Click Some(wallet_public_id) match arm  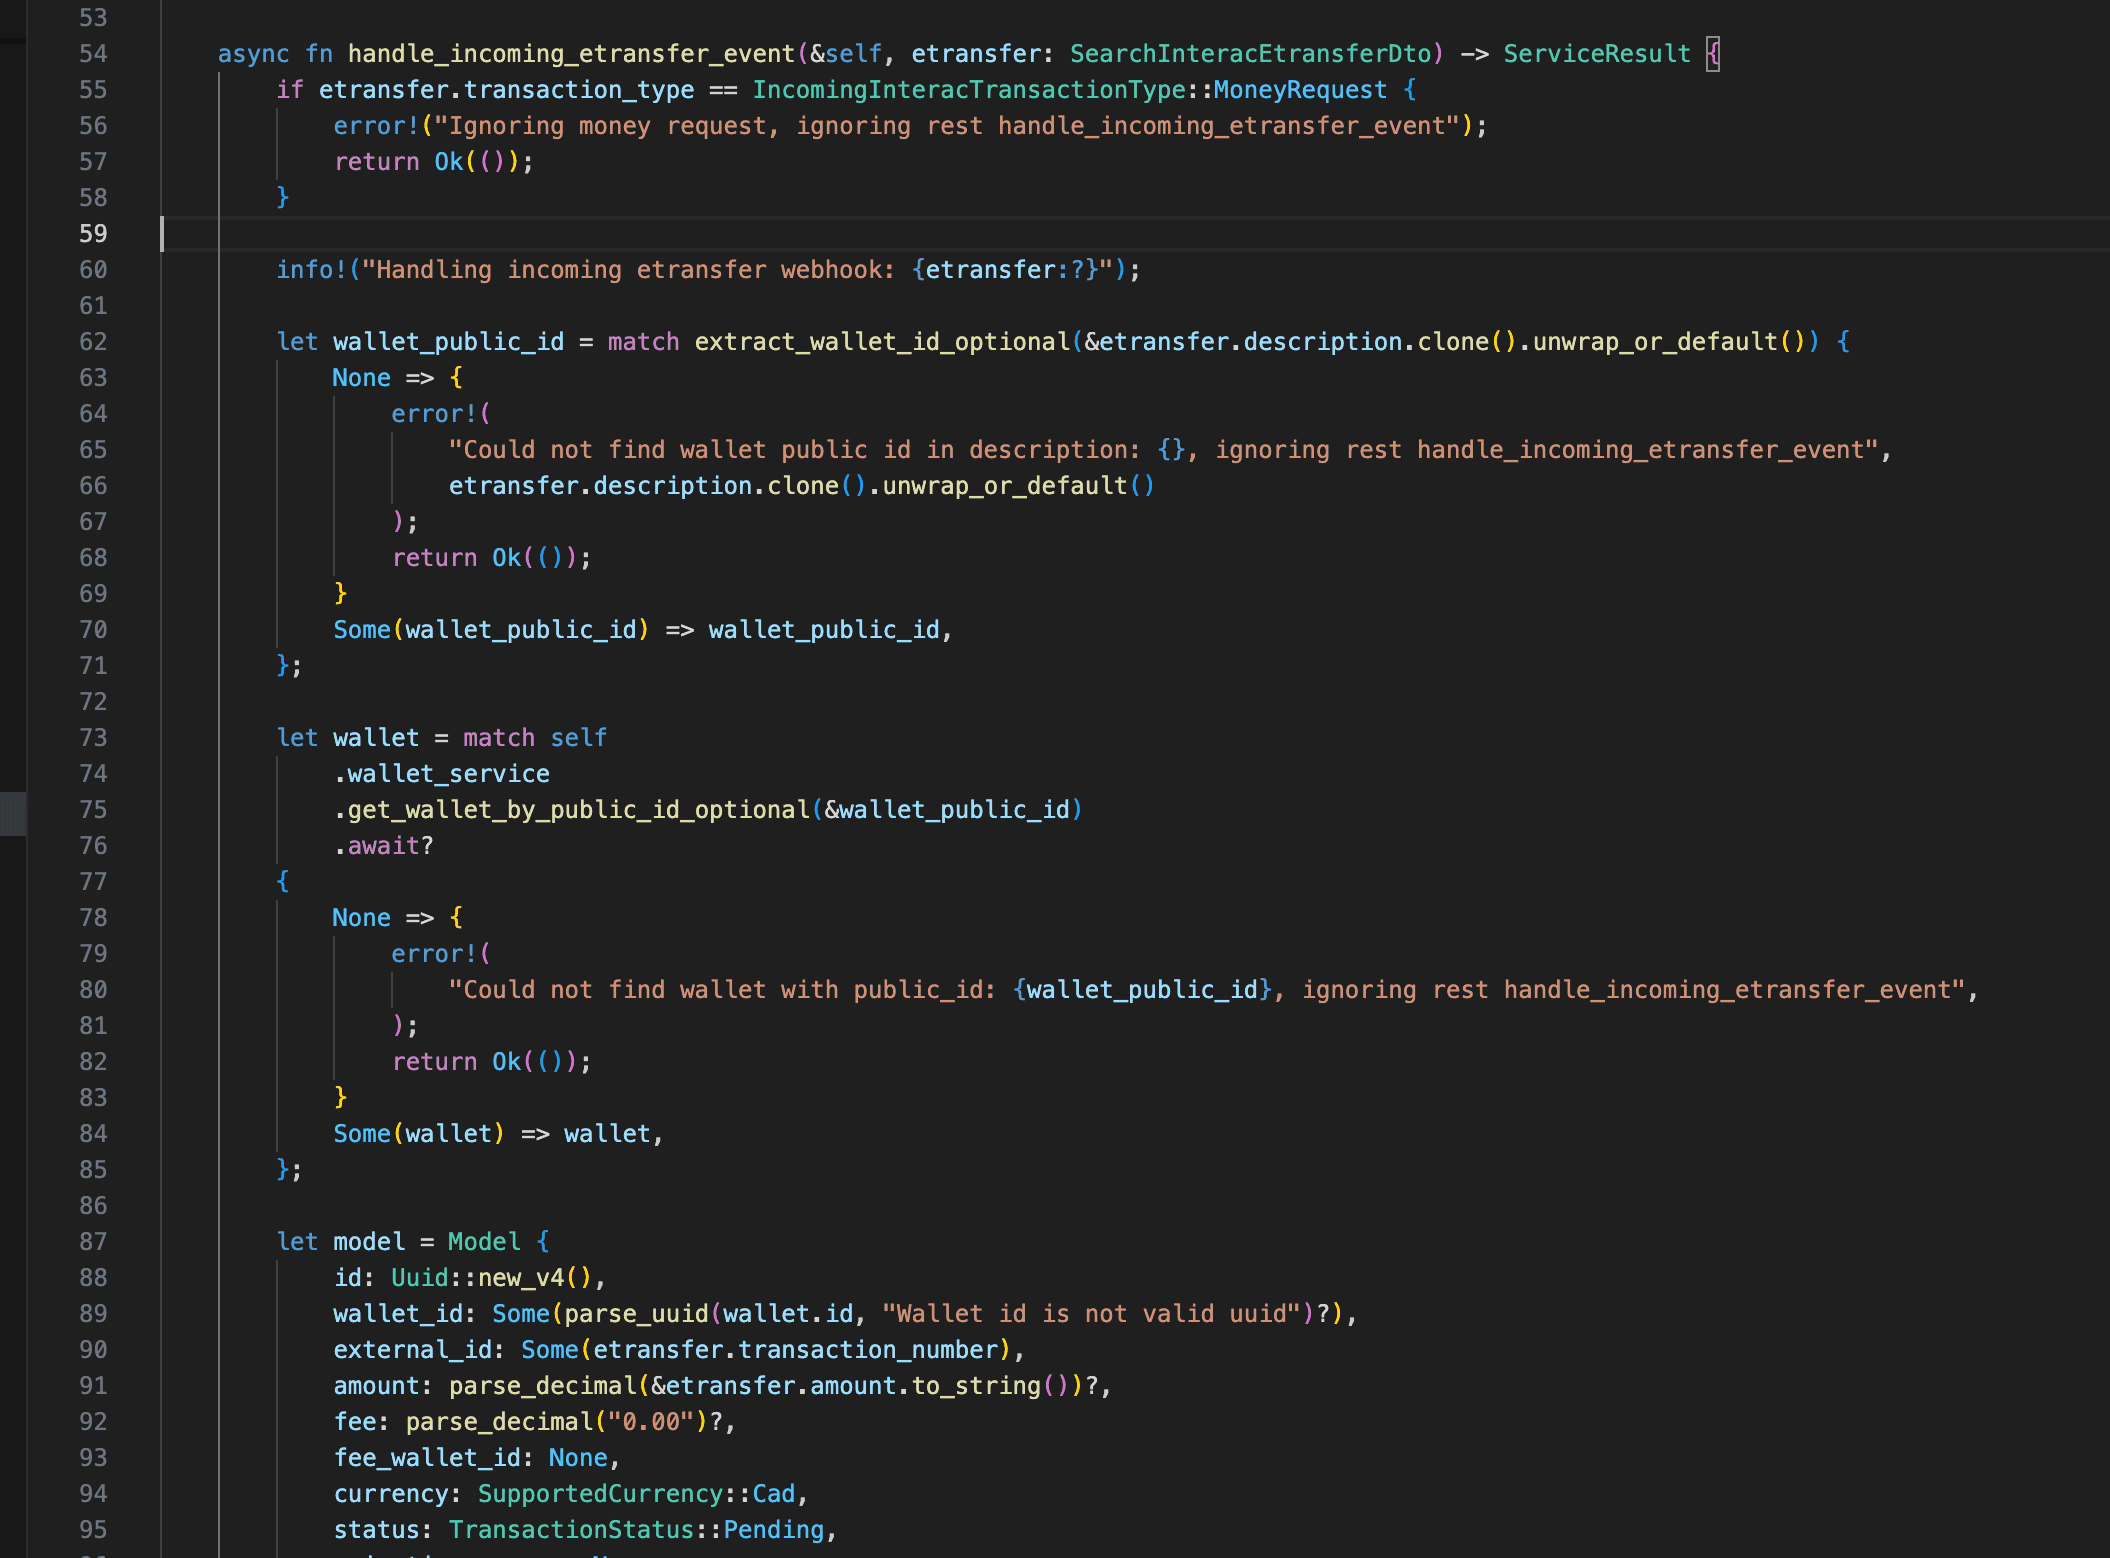pos(491,630)
